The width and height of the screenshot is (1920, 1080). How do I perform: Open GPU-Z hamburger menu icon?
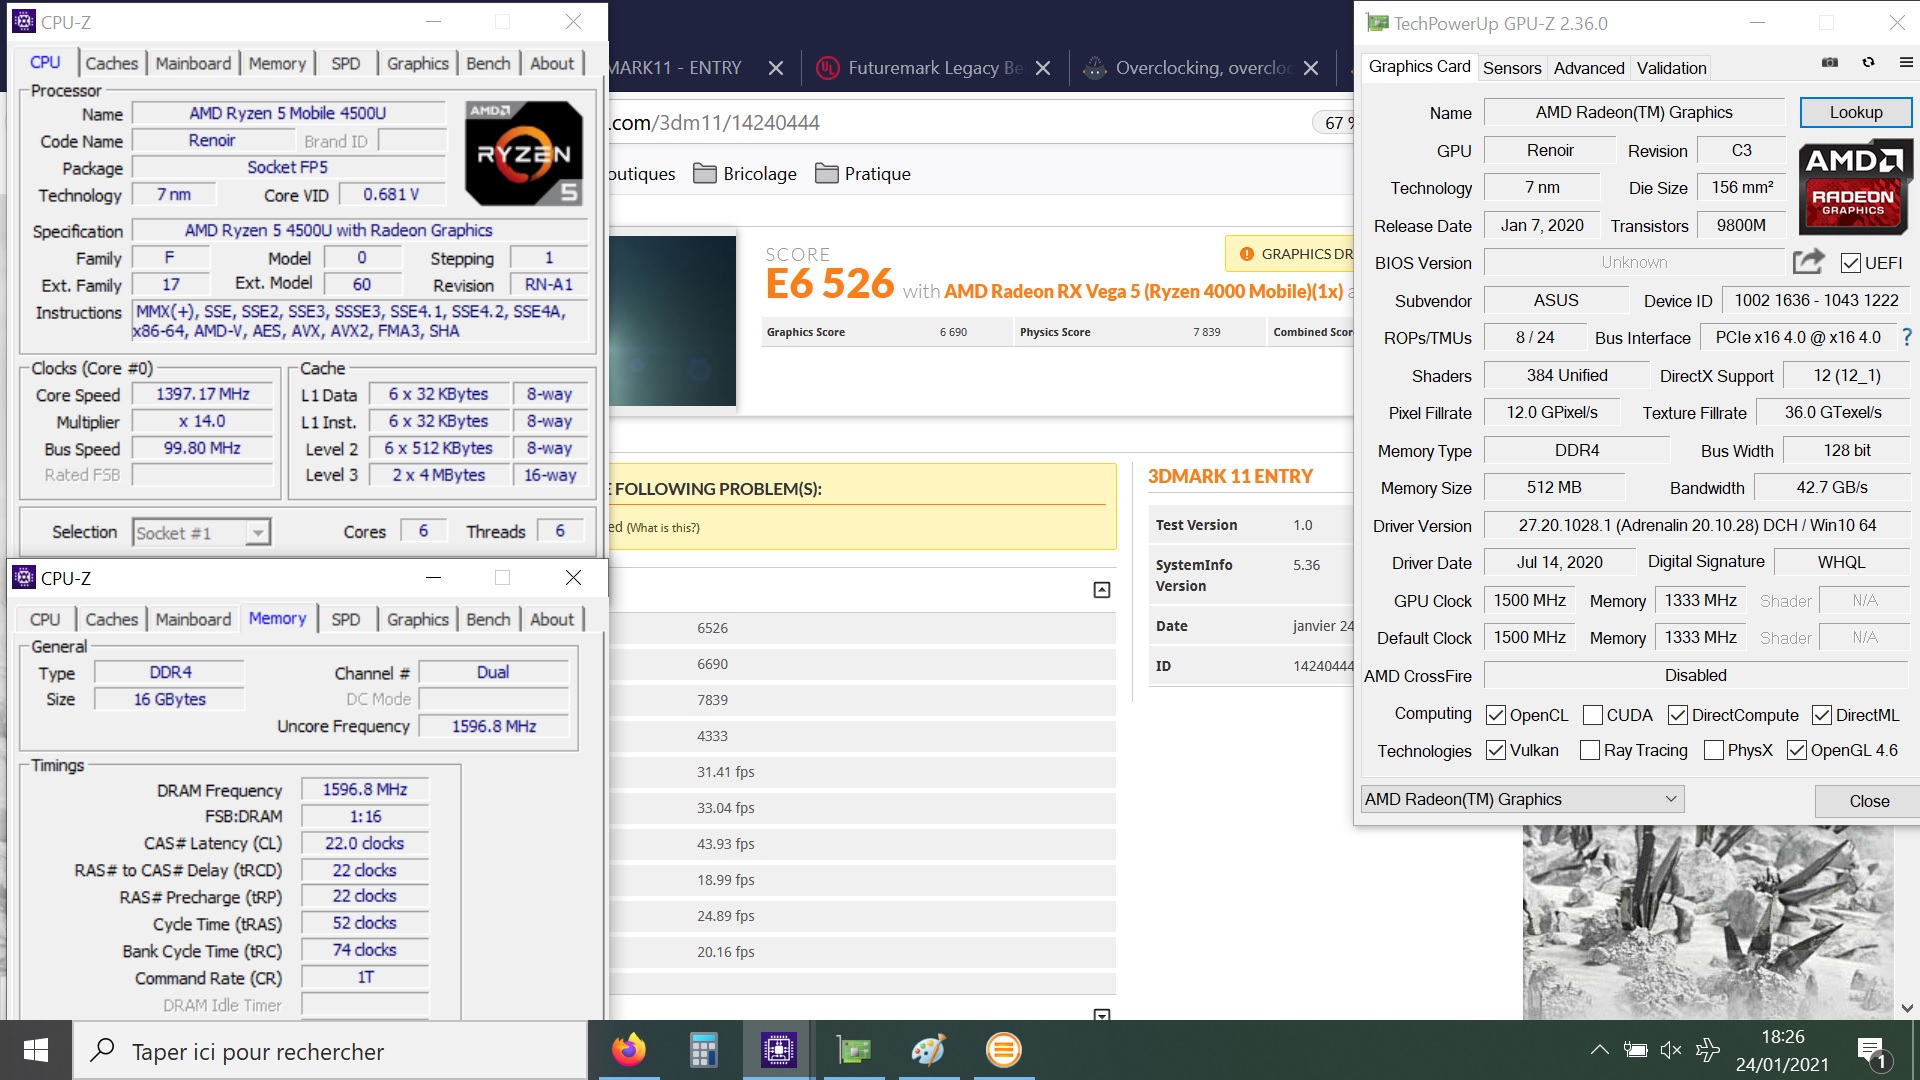(1906, 62)
